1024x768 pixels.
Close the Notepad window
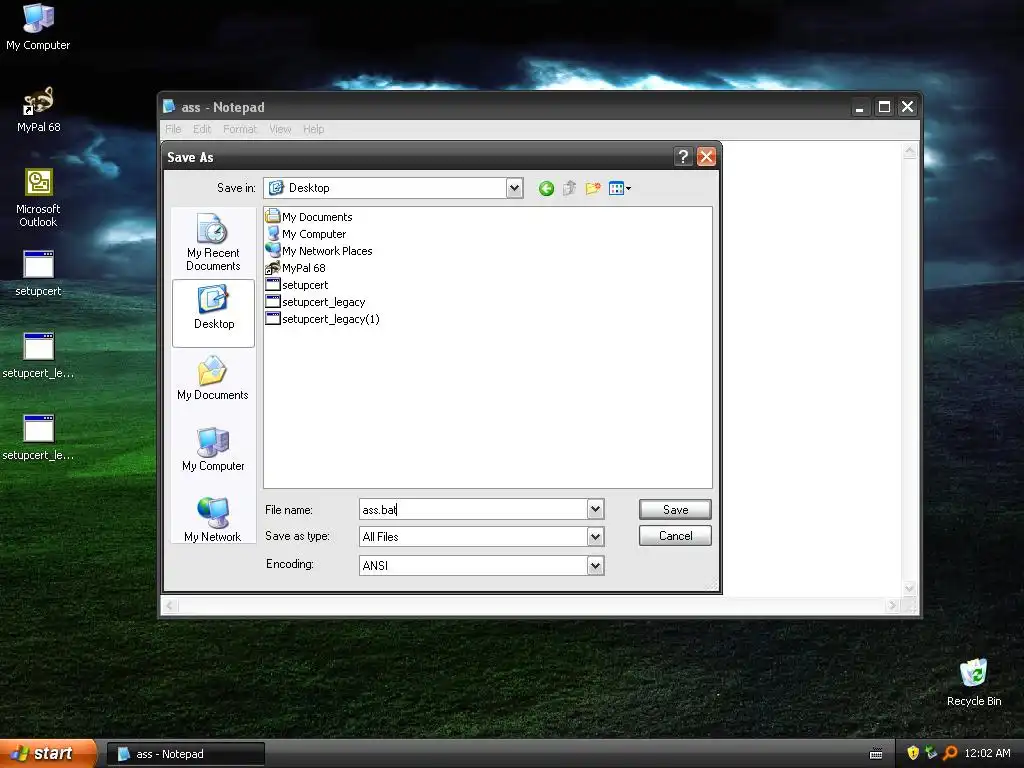point(908,107)
